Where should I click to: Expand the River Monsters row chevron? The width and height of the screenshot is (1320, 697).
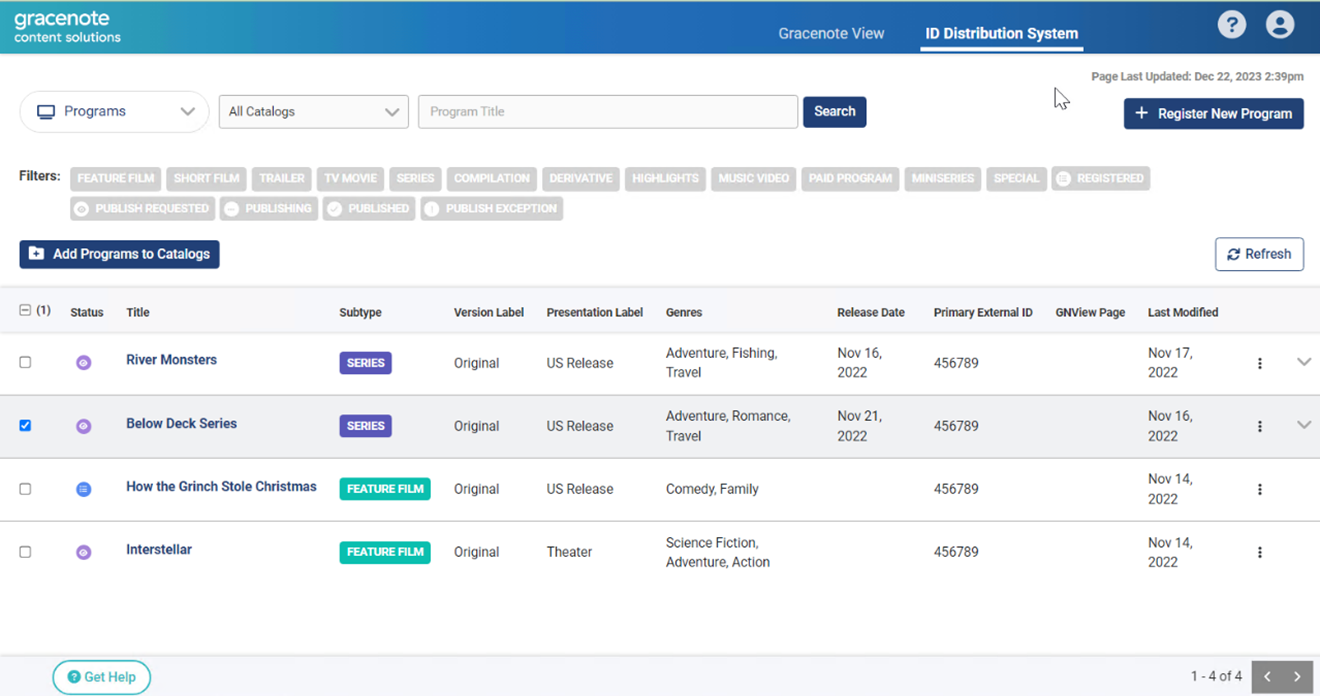point(1303,362)
